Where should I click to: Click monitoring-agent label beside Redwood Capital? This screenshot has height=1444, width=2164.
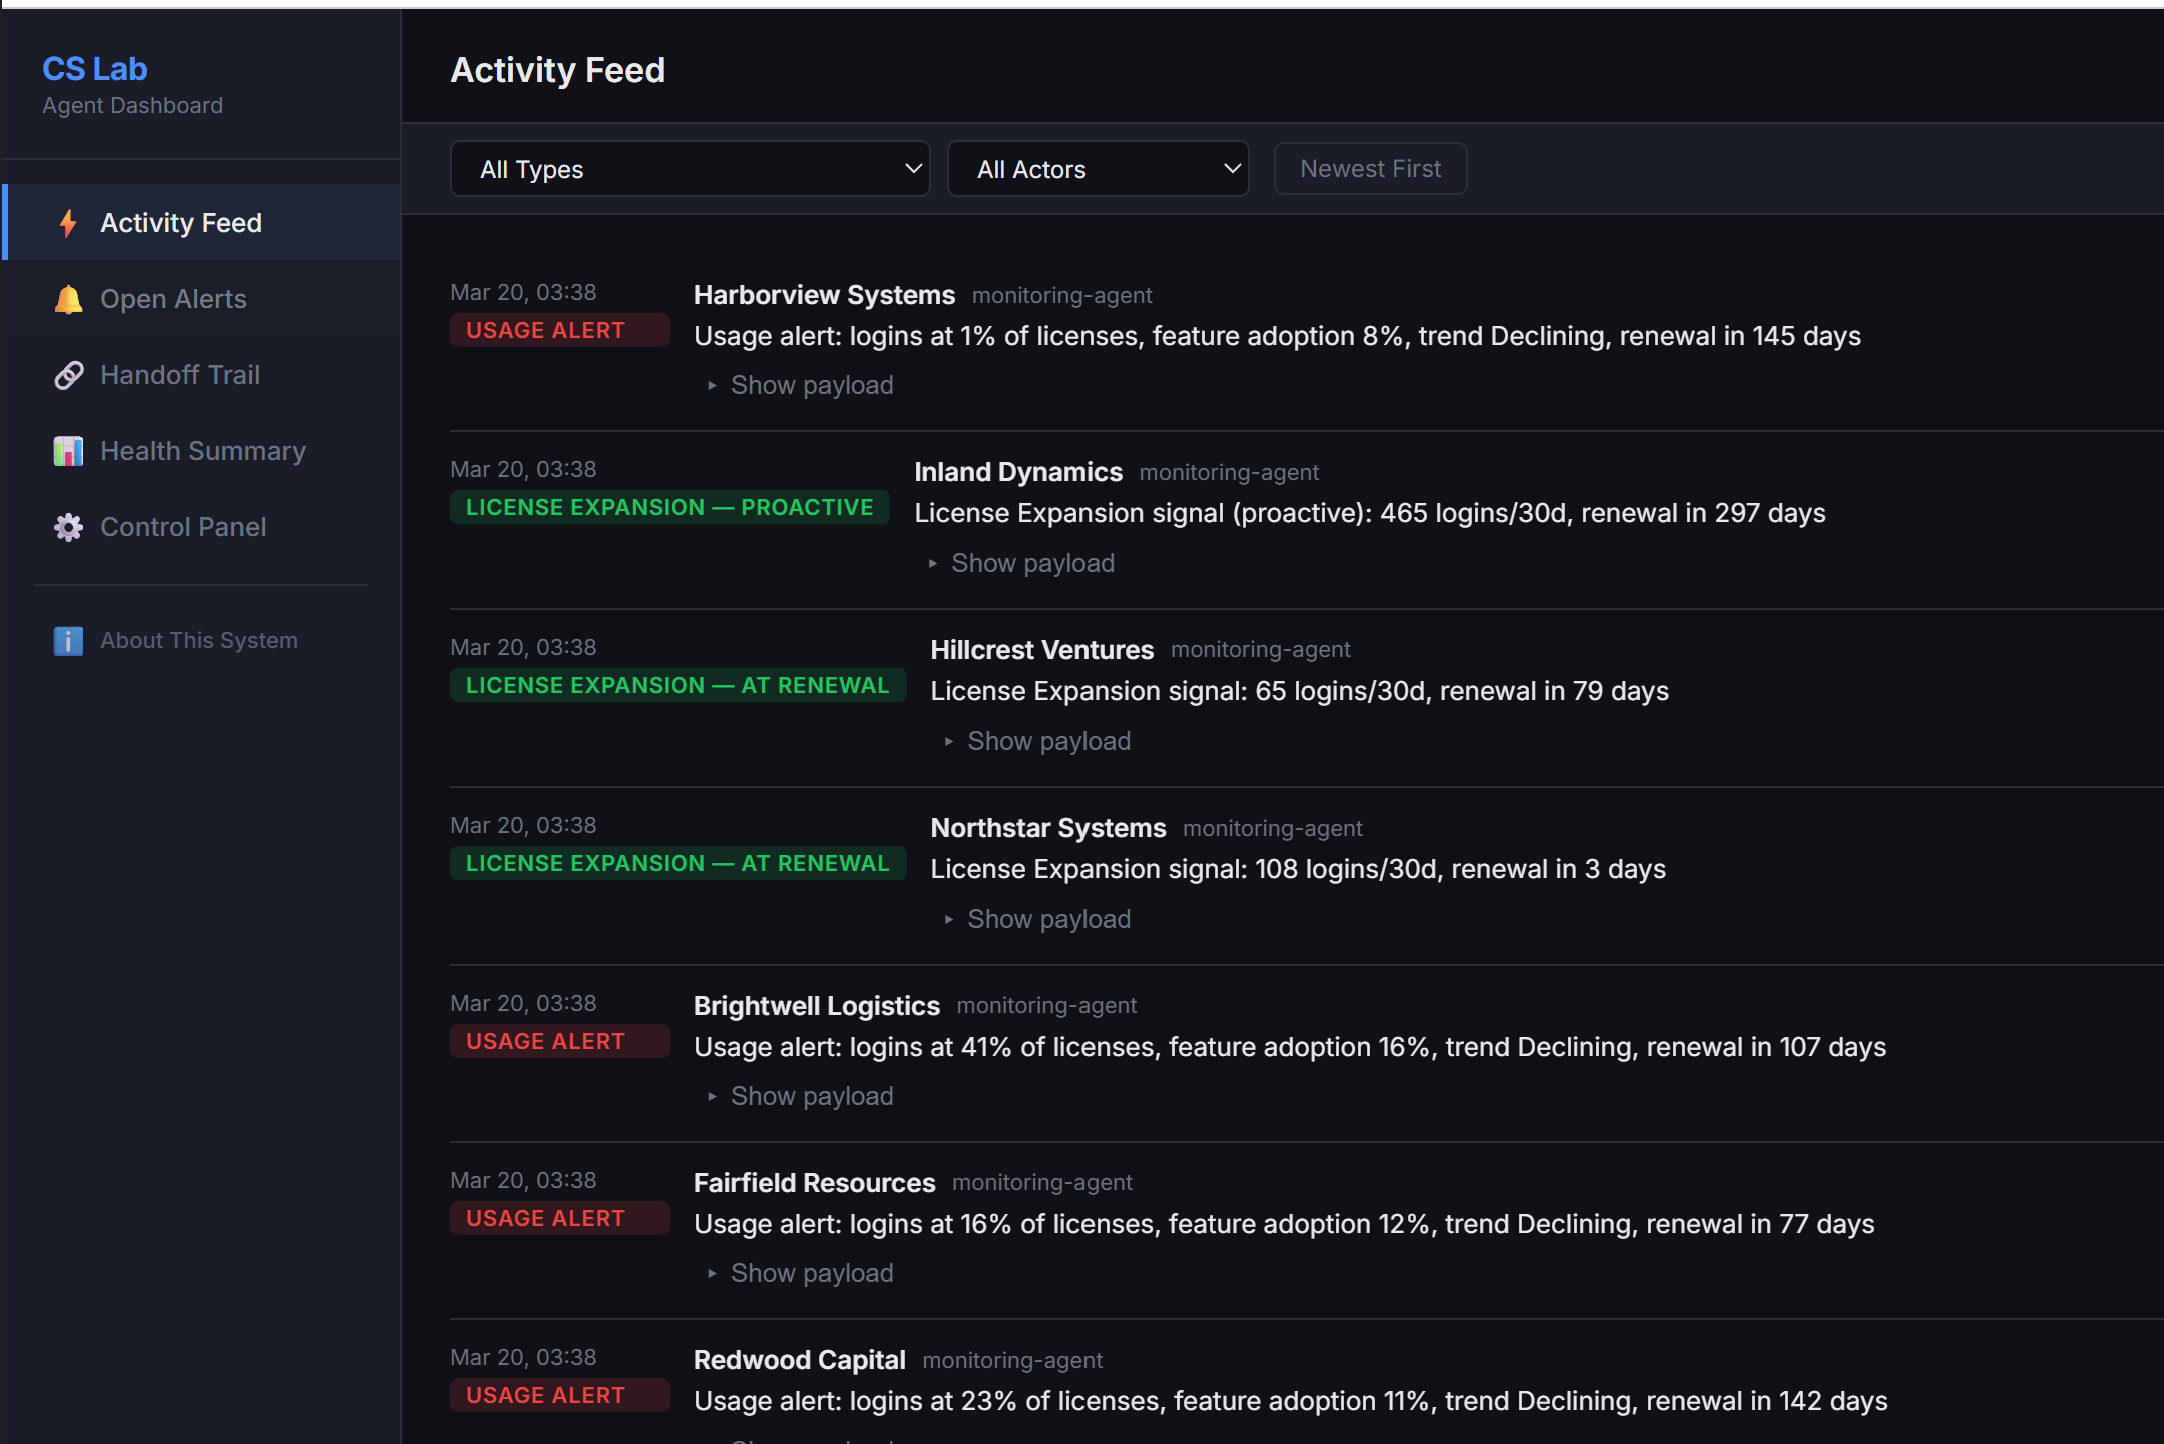click(x=1012, y=1361)
